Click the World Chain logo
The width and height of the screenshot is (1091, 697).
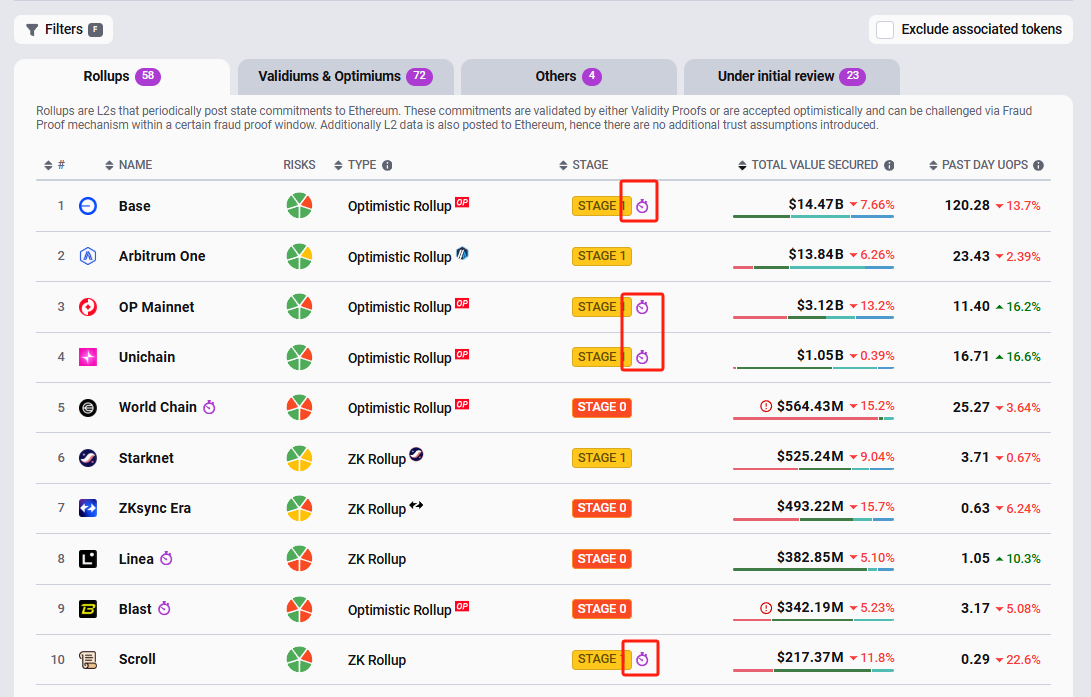point(88,408)
